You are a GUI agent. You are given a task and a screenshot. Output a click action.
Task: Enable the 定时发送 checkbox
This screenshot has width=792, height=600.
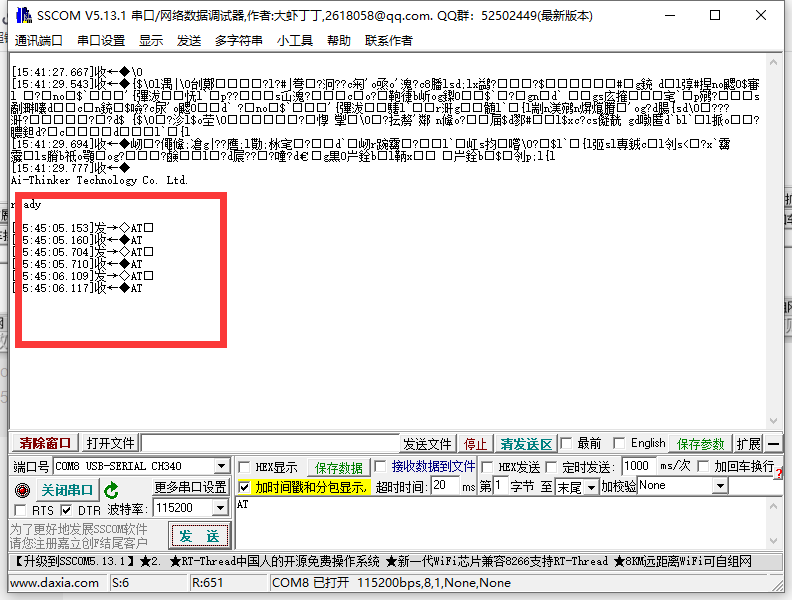[x=551, y=467]
